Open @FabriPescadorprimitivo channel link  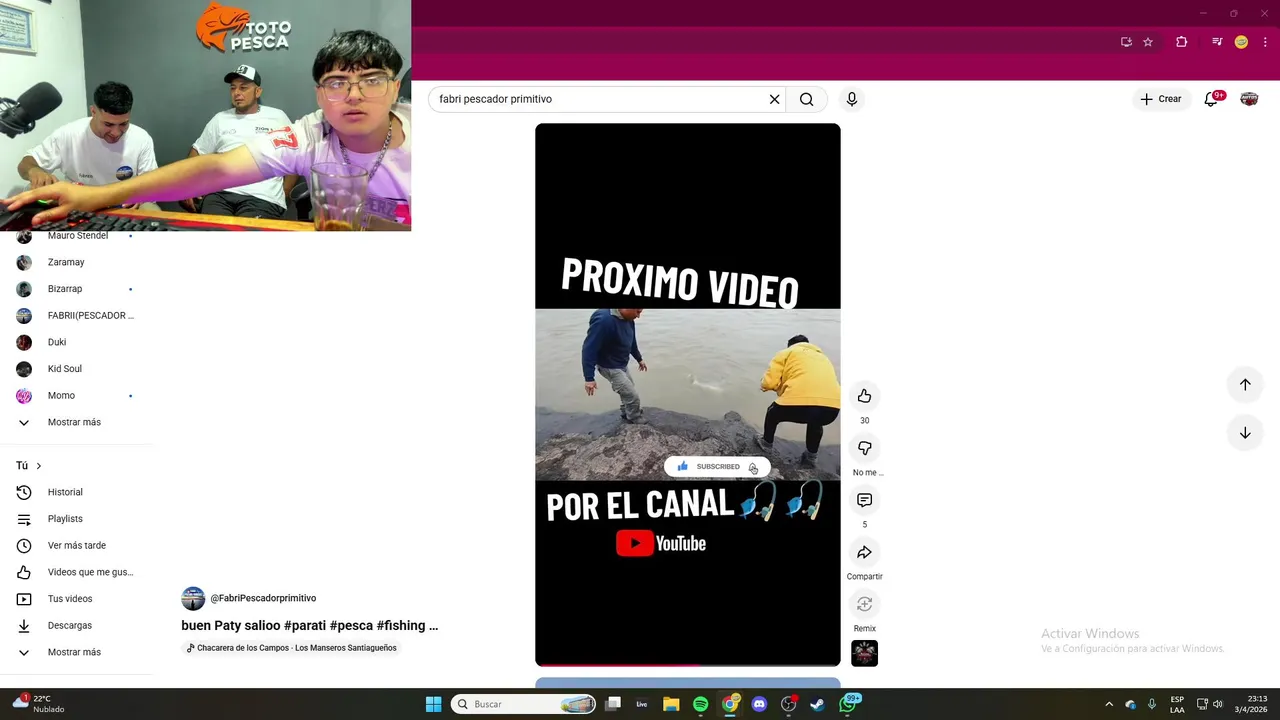pyautogui.click(x=263, y=598)
